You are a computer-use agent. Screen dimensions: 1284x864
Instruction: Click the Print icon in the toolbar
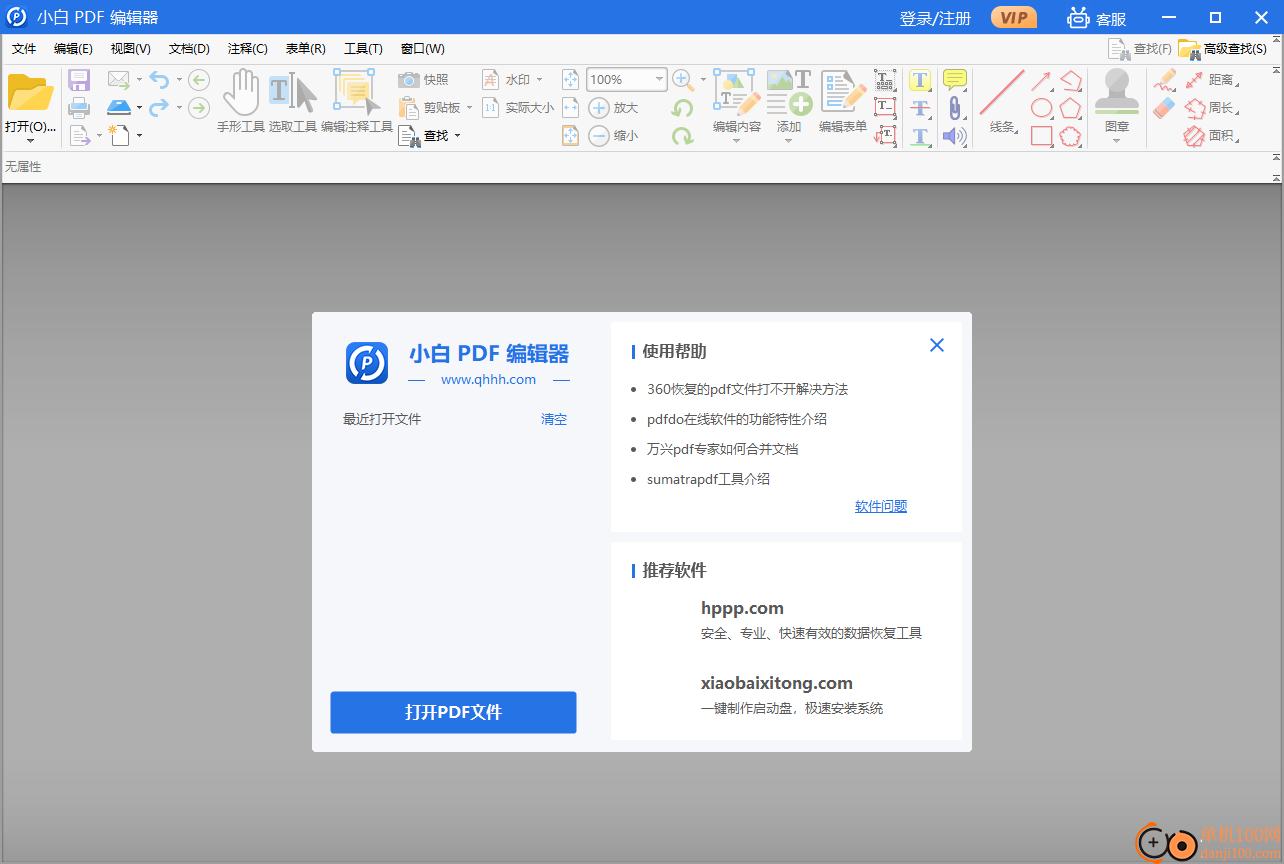click(79, 107)
